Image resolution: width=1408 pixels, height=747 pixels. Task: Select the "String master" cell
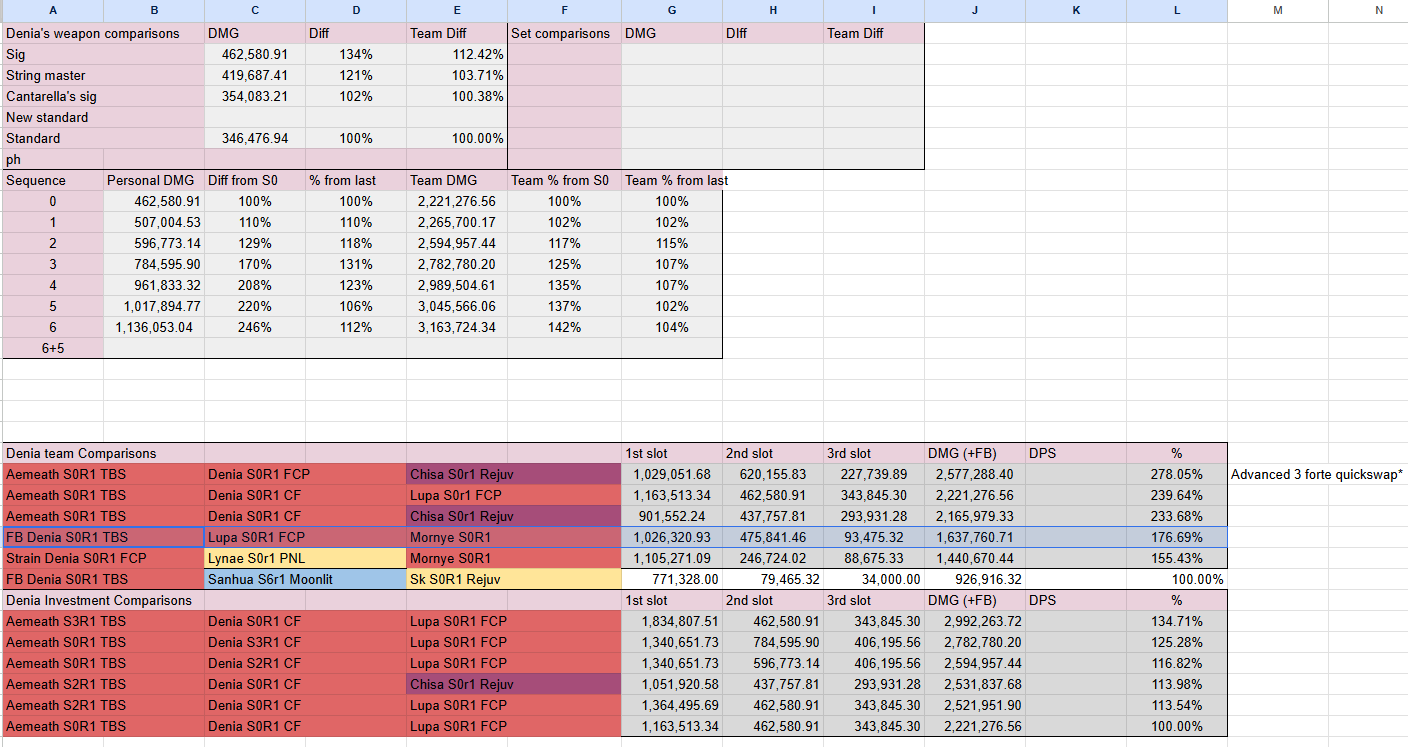click(x=104, y=75)
